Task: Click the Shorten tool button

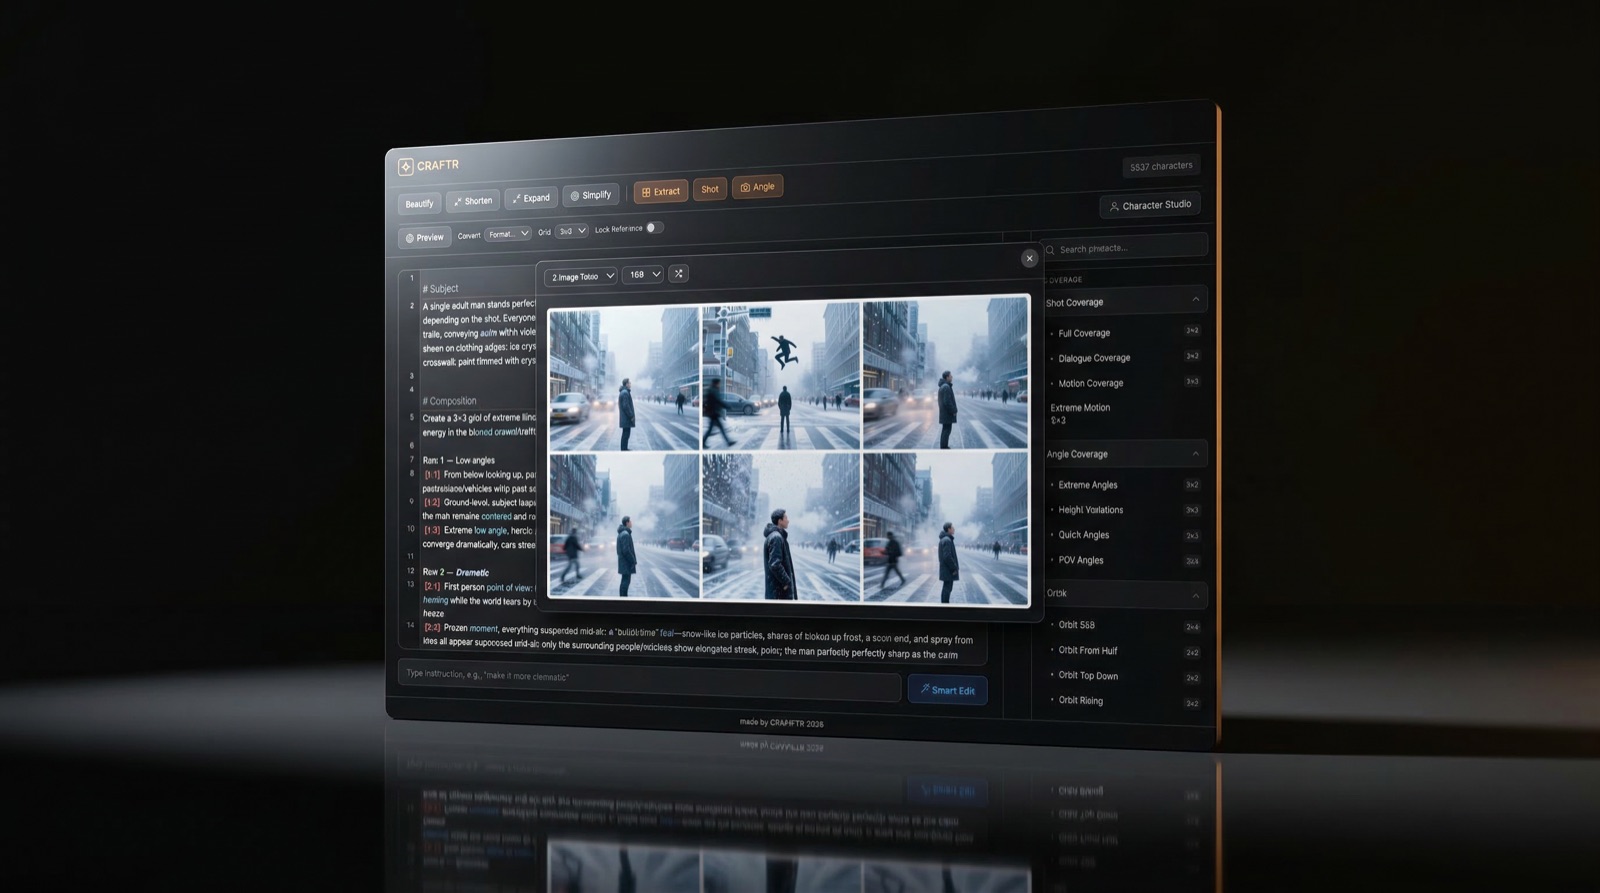Action: coord(473,201)
